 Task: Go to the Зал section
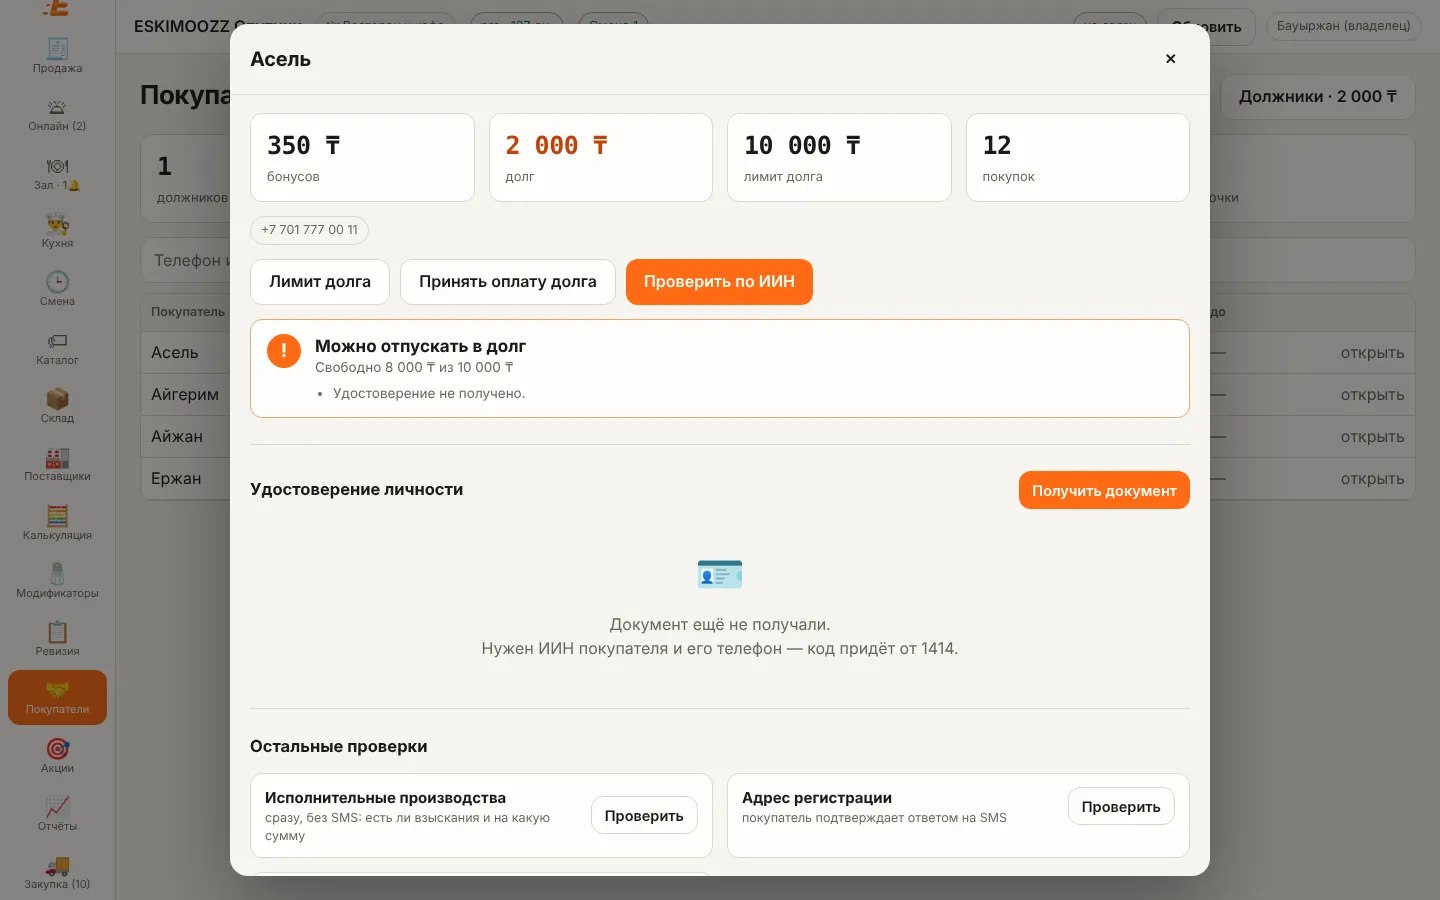(x=57, y=172)
